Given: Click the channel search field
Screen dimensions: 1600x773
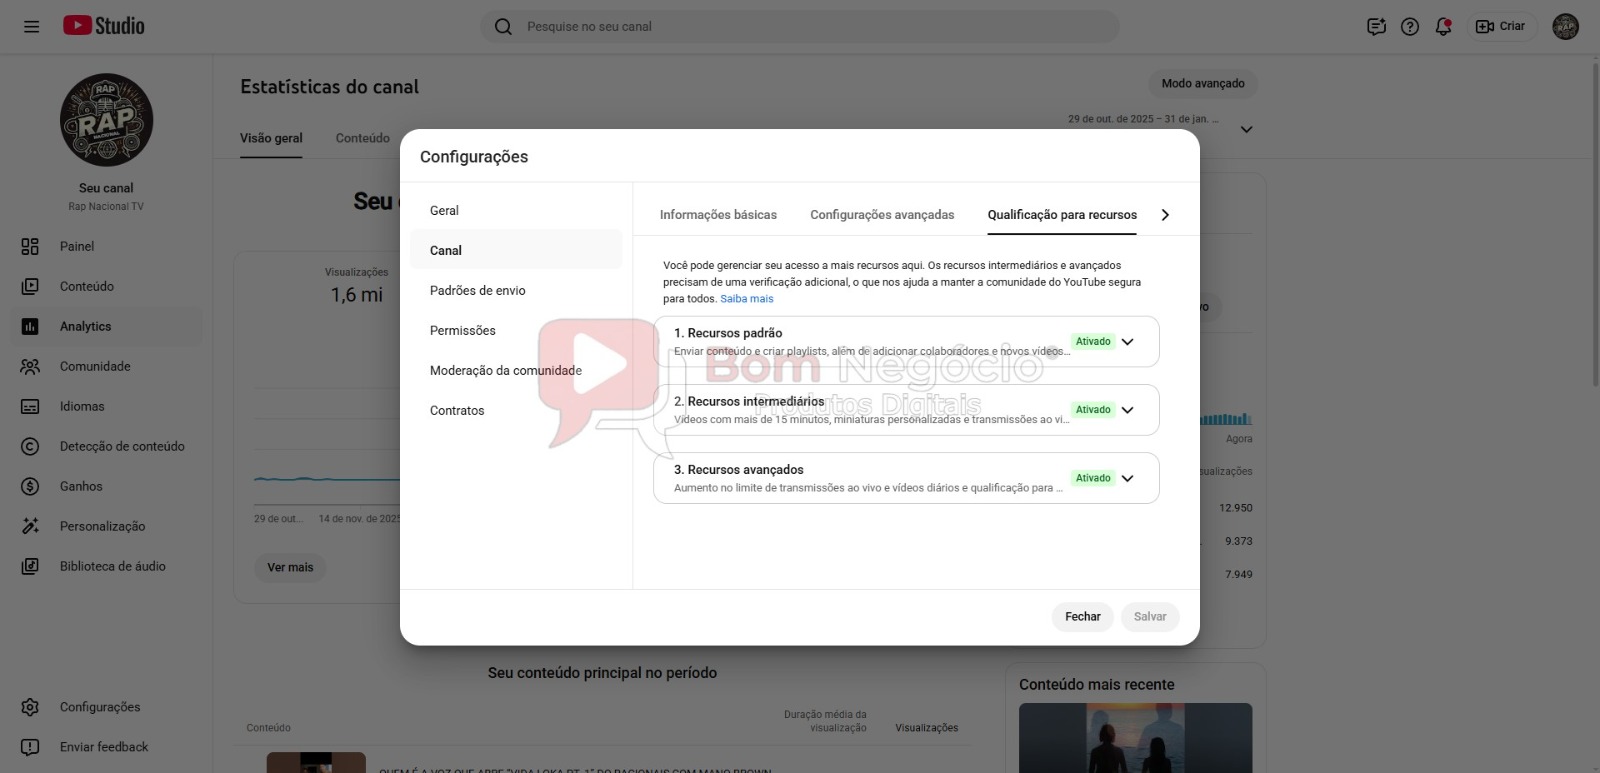Looking at the screenshot, I should (x=800, y=27).
